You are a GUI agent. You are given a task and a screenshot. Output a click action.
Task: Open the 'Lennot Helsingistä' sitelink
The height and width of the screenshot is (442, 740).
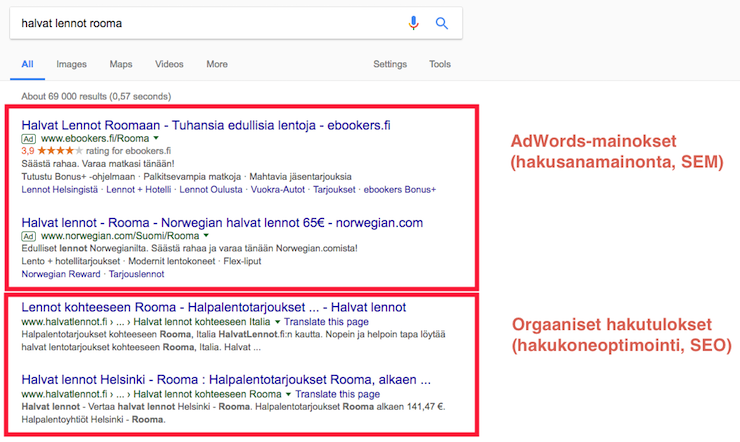click(x=59, y=190)
